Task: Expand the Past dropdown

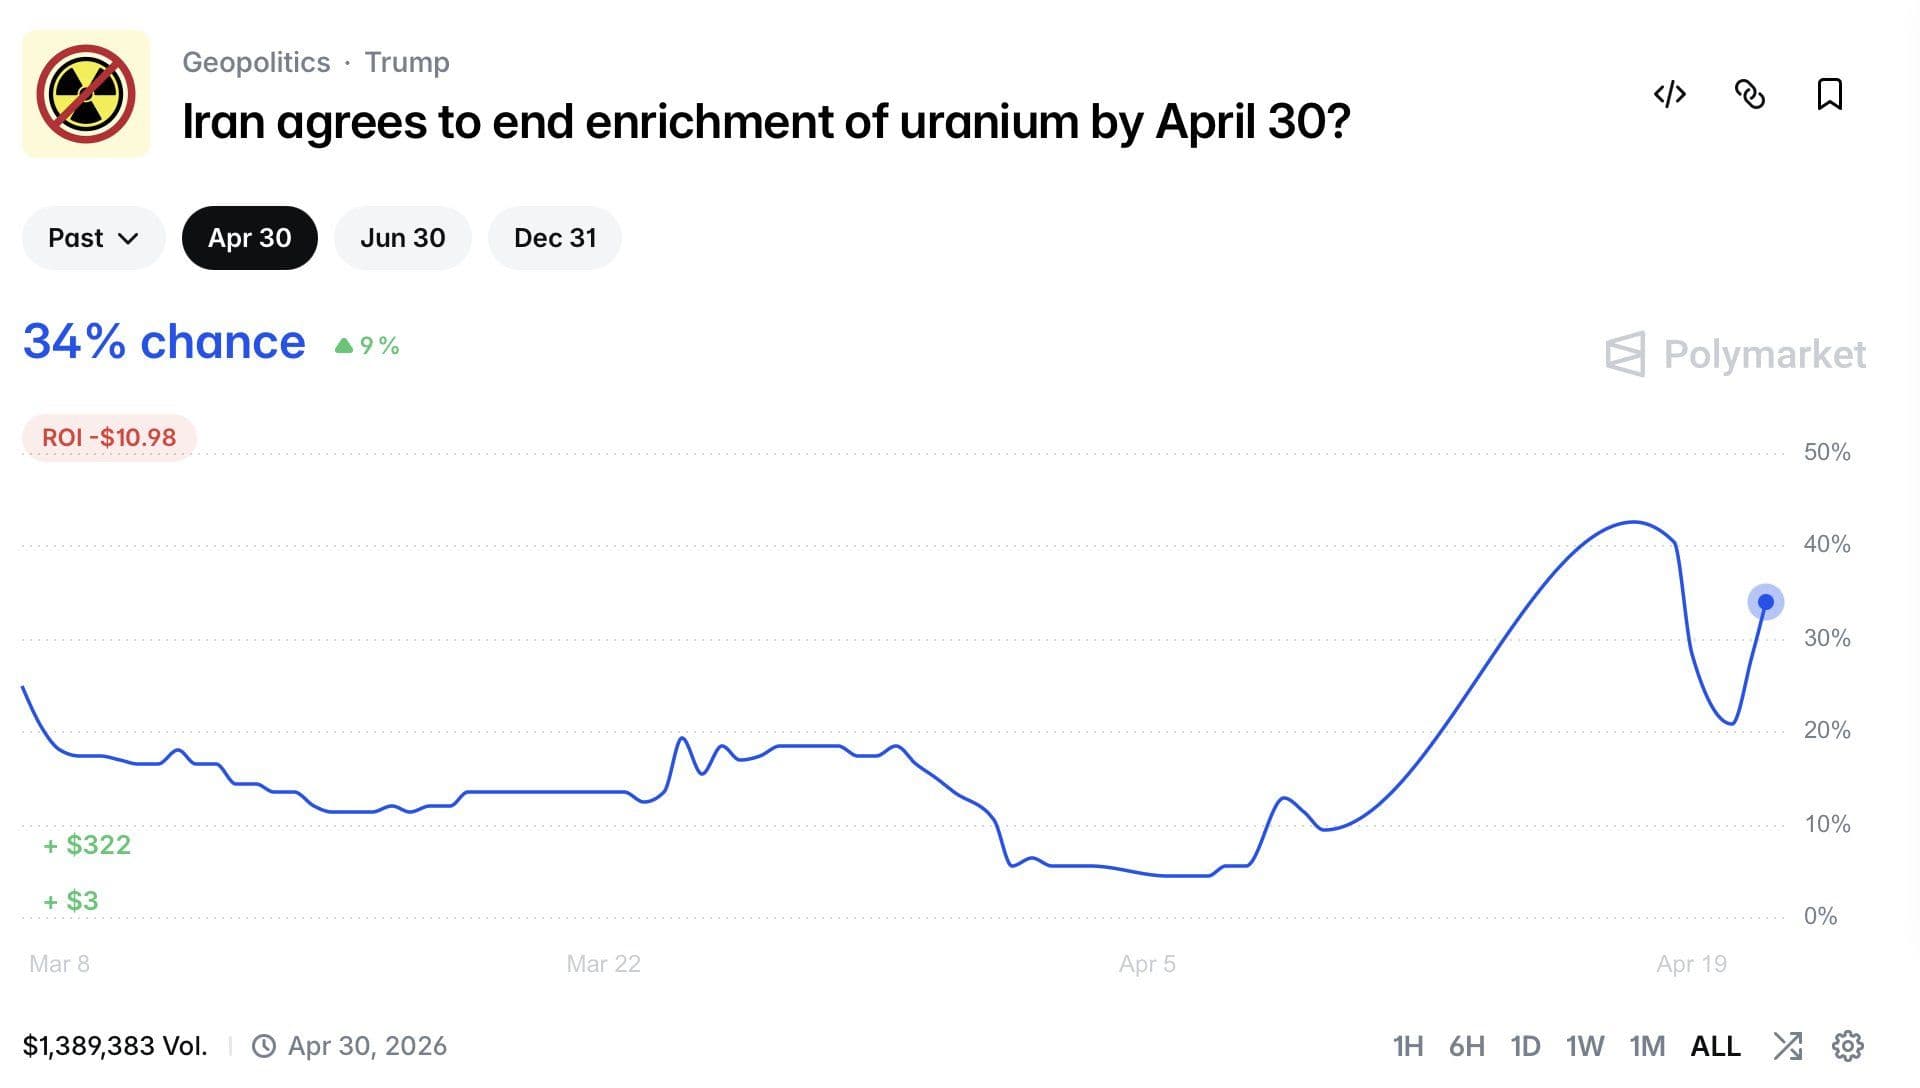Action: [93, 238]
